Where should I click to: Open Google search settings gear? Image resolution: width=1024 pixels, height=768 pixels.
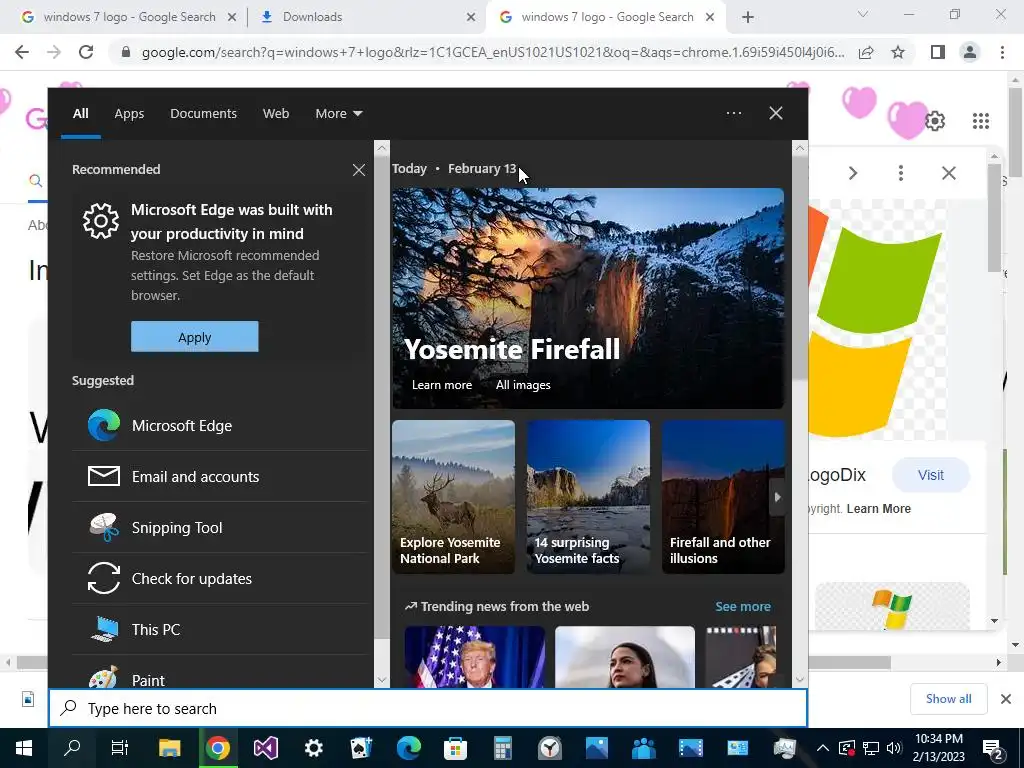coord(935,121)
